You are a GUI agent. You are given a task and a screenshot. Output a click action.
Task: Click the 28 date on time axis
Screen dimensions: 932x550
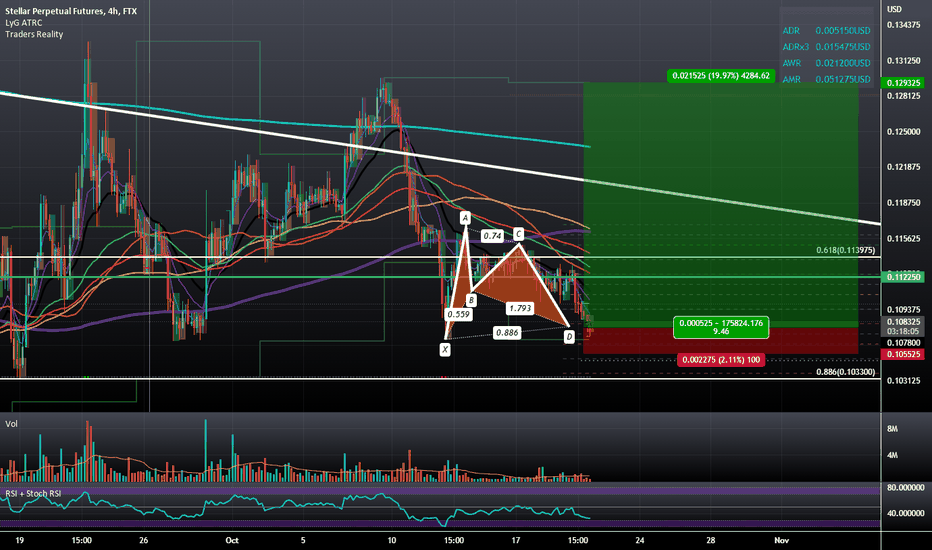[711, 540]
